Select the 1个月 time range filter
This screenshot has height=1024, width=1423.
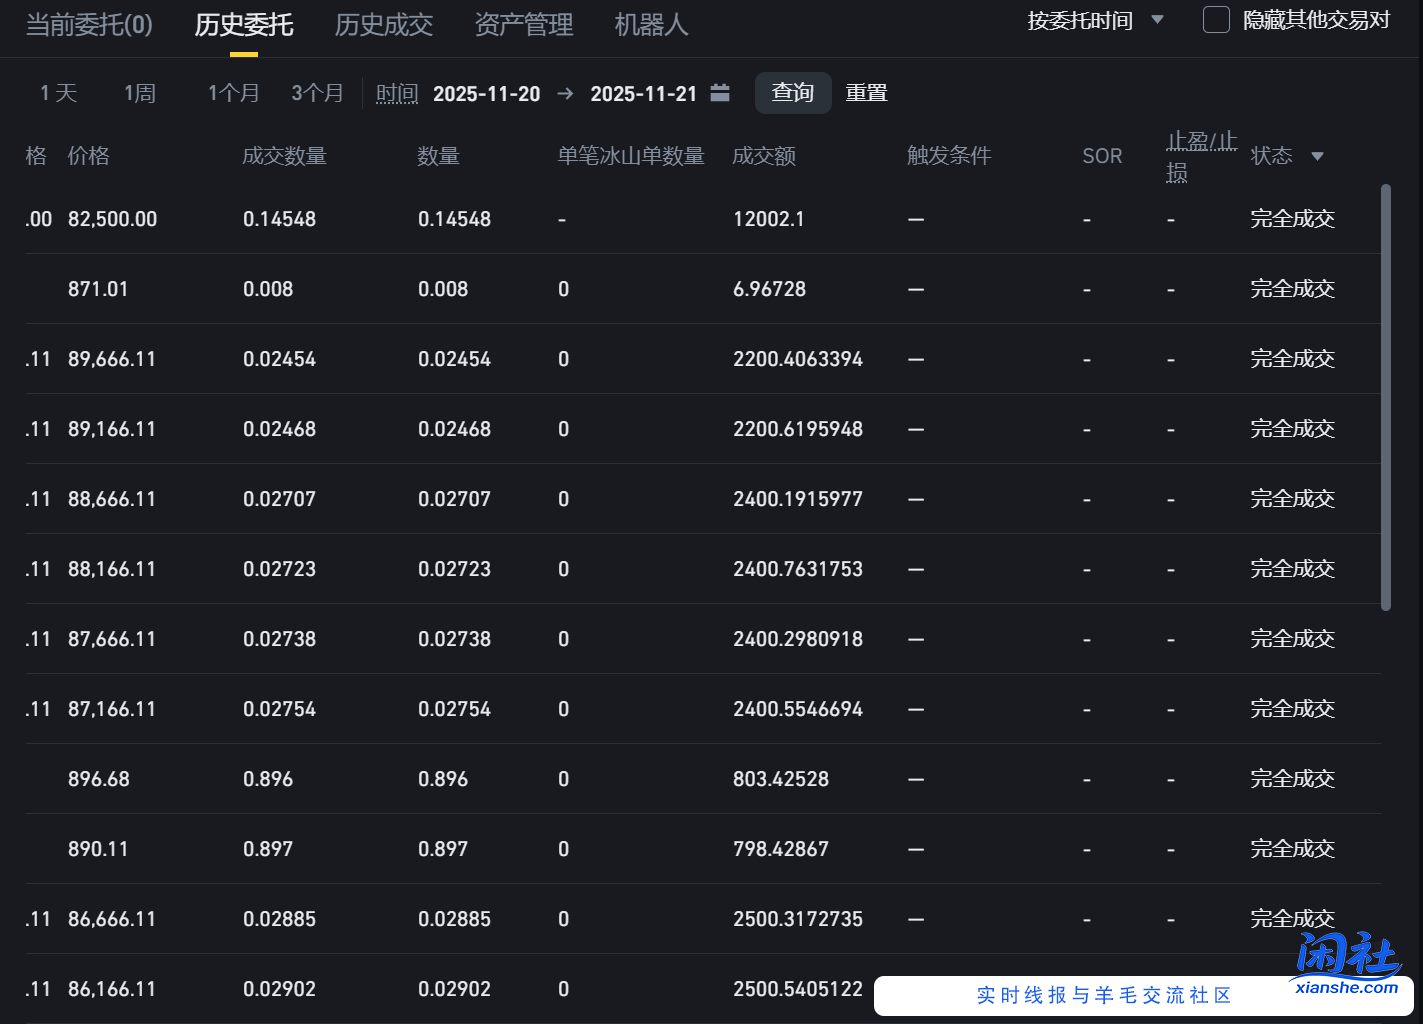pyautogui.click(x=233, y=92)
